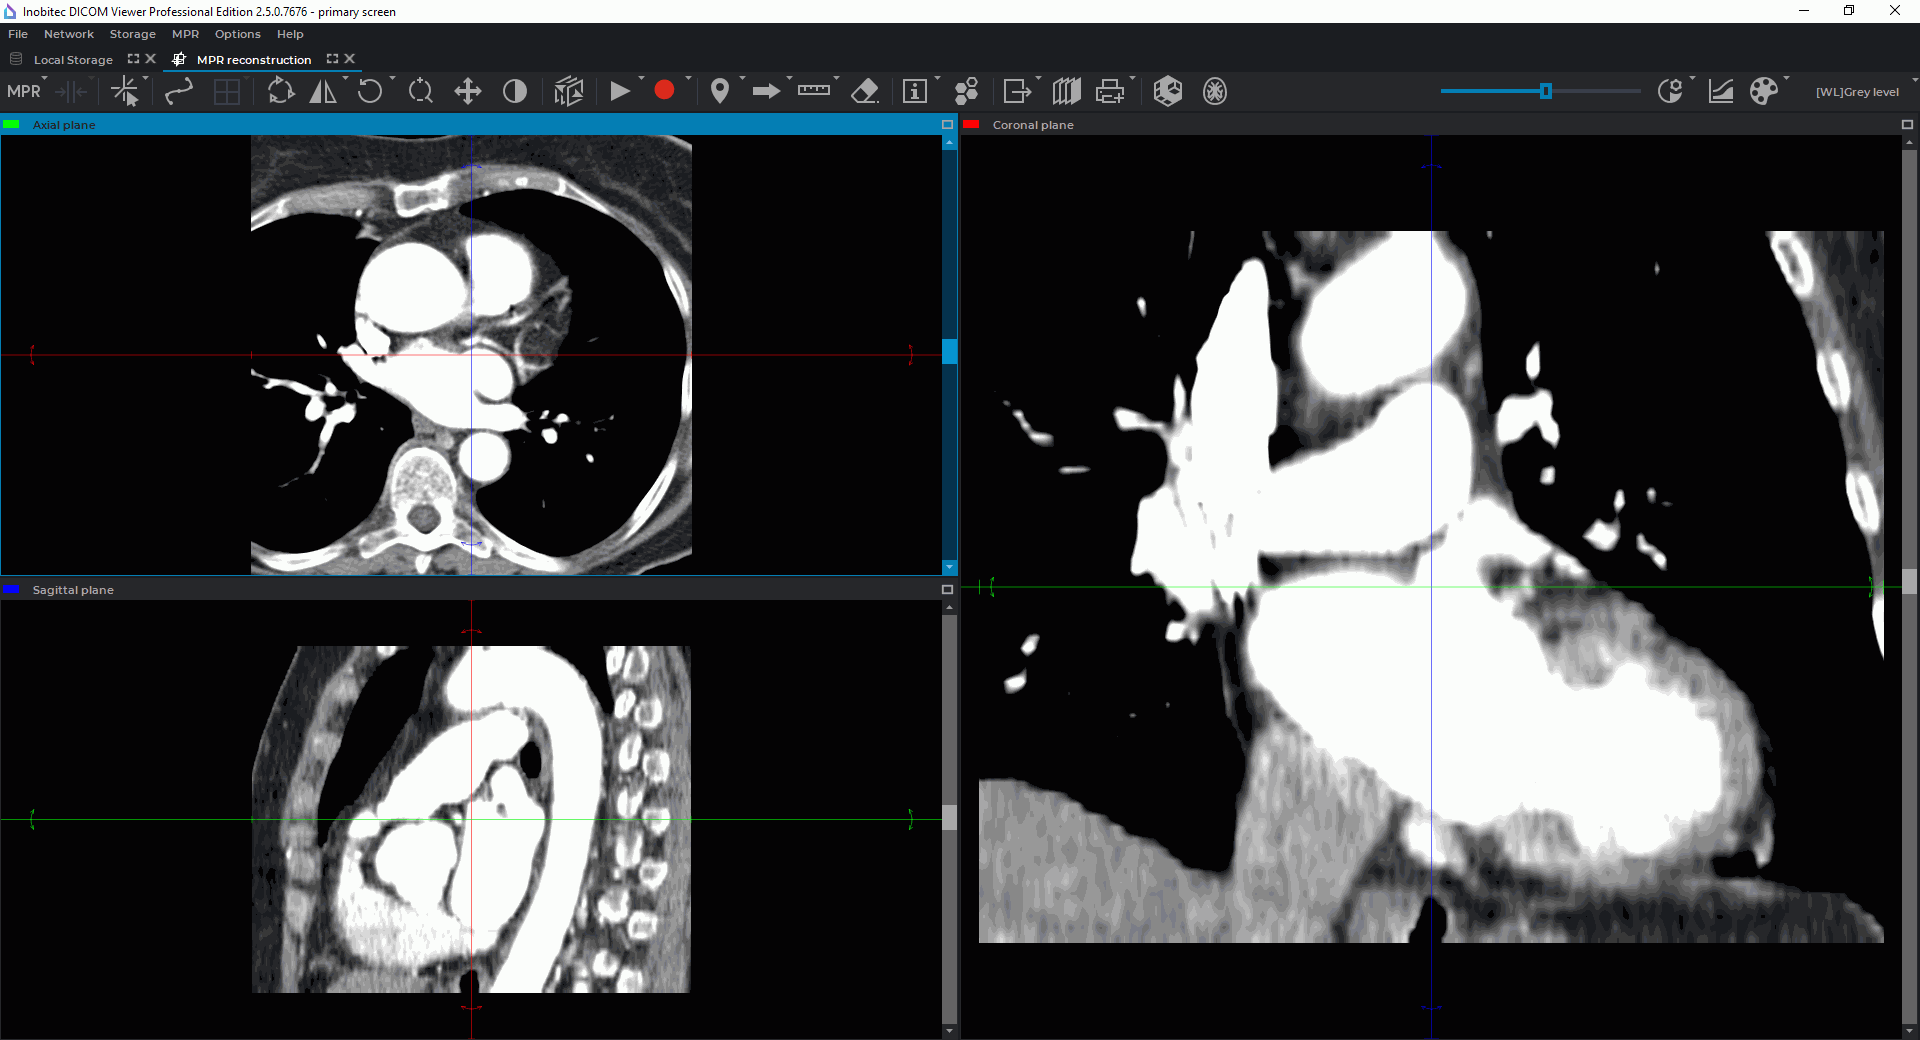1920x1040 pixels.
Task: Open the Help menu
Action: point(290,34)
